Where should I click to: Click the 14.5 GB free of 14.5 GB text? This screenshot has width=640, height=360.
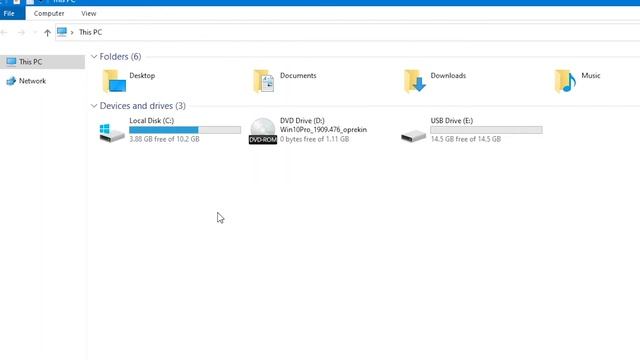coord(465,139)
